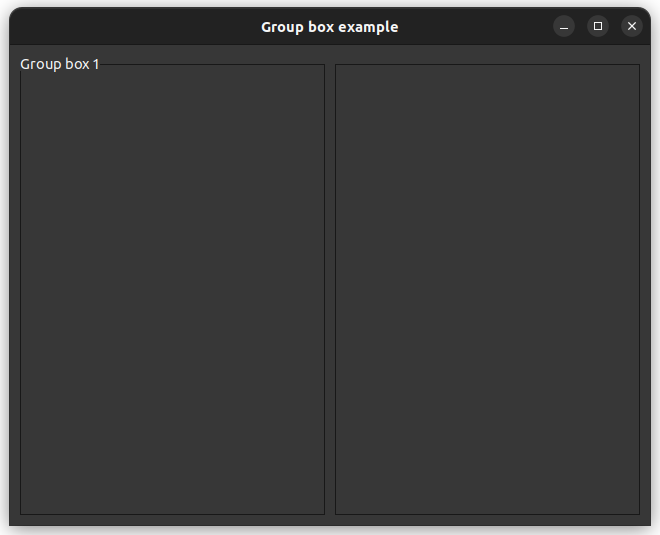Close the Group box example window
This screenshot has width=660, height=535.
[x=631, y=26]
